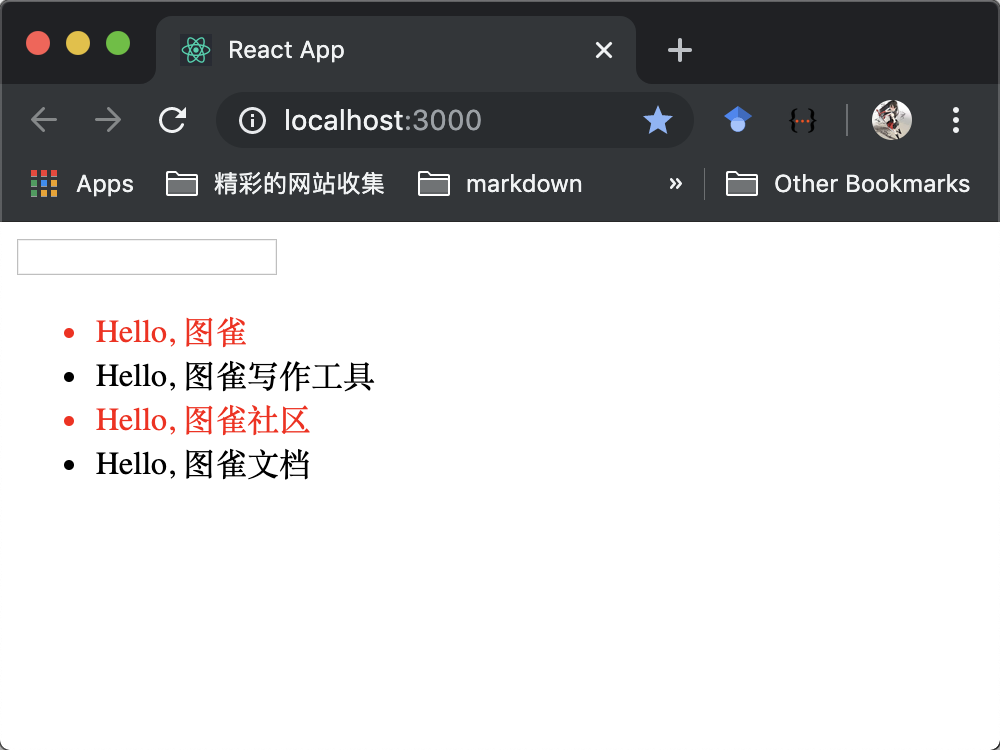Screen dimensions: 1000x750
Task: Toggle Hello, 图雀文档 list item state
Action: click(203, 464)
